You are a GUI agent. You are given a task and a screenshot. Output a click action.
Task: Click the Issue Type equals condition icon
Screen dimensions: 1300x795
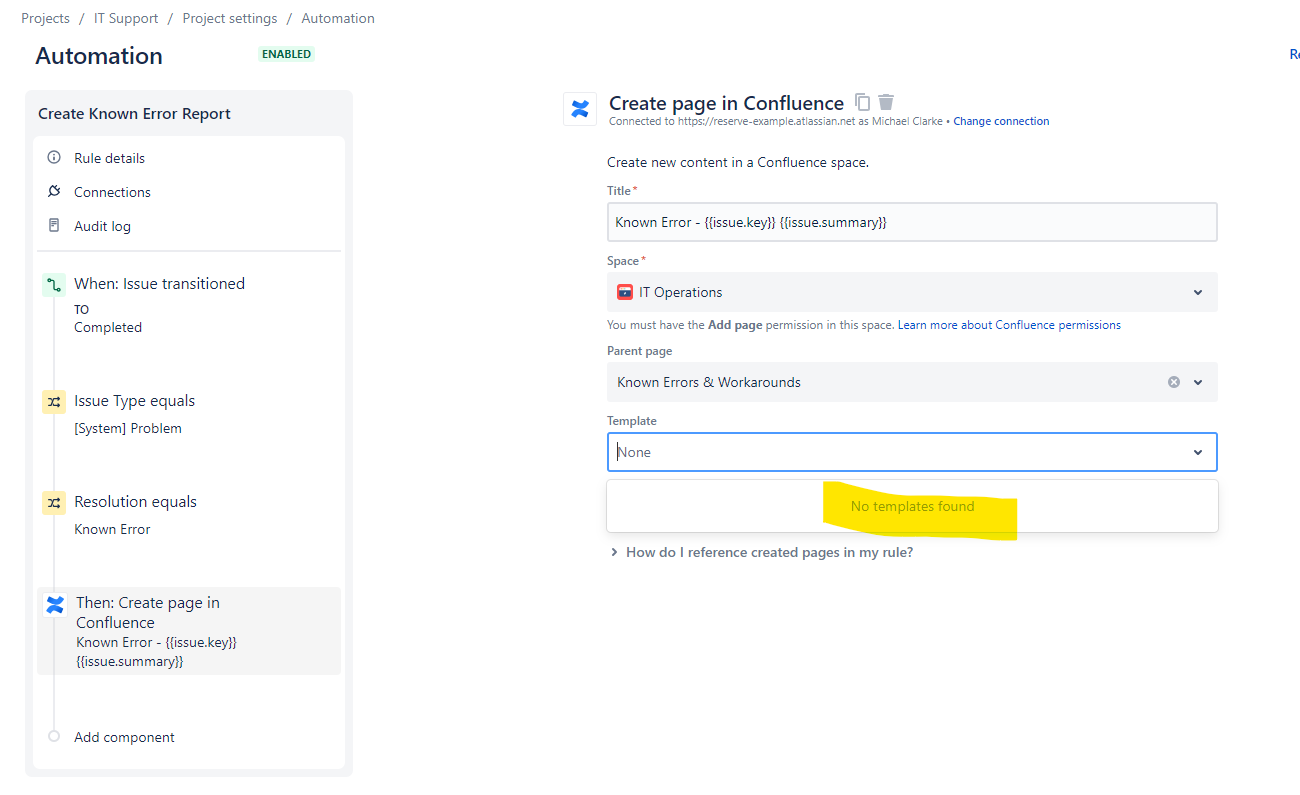tap(54, 402)
